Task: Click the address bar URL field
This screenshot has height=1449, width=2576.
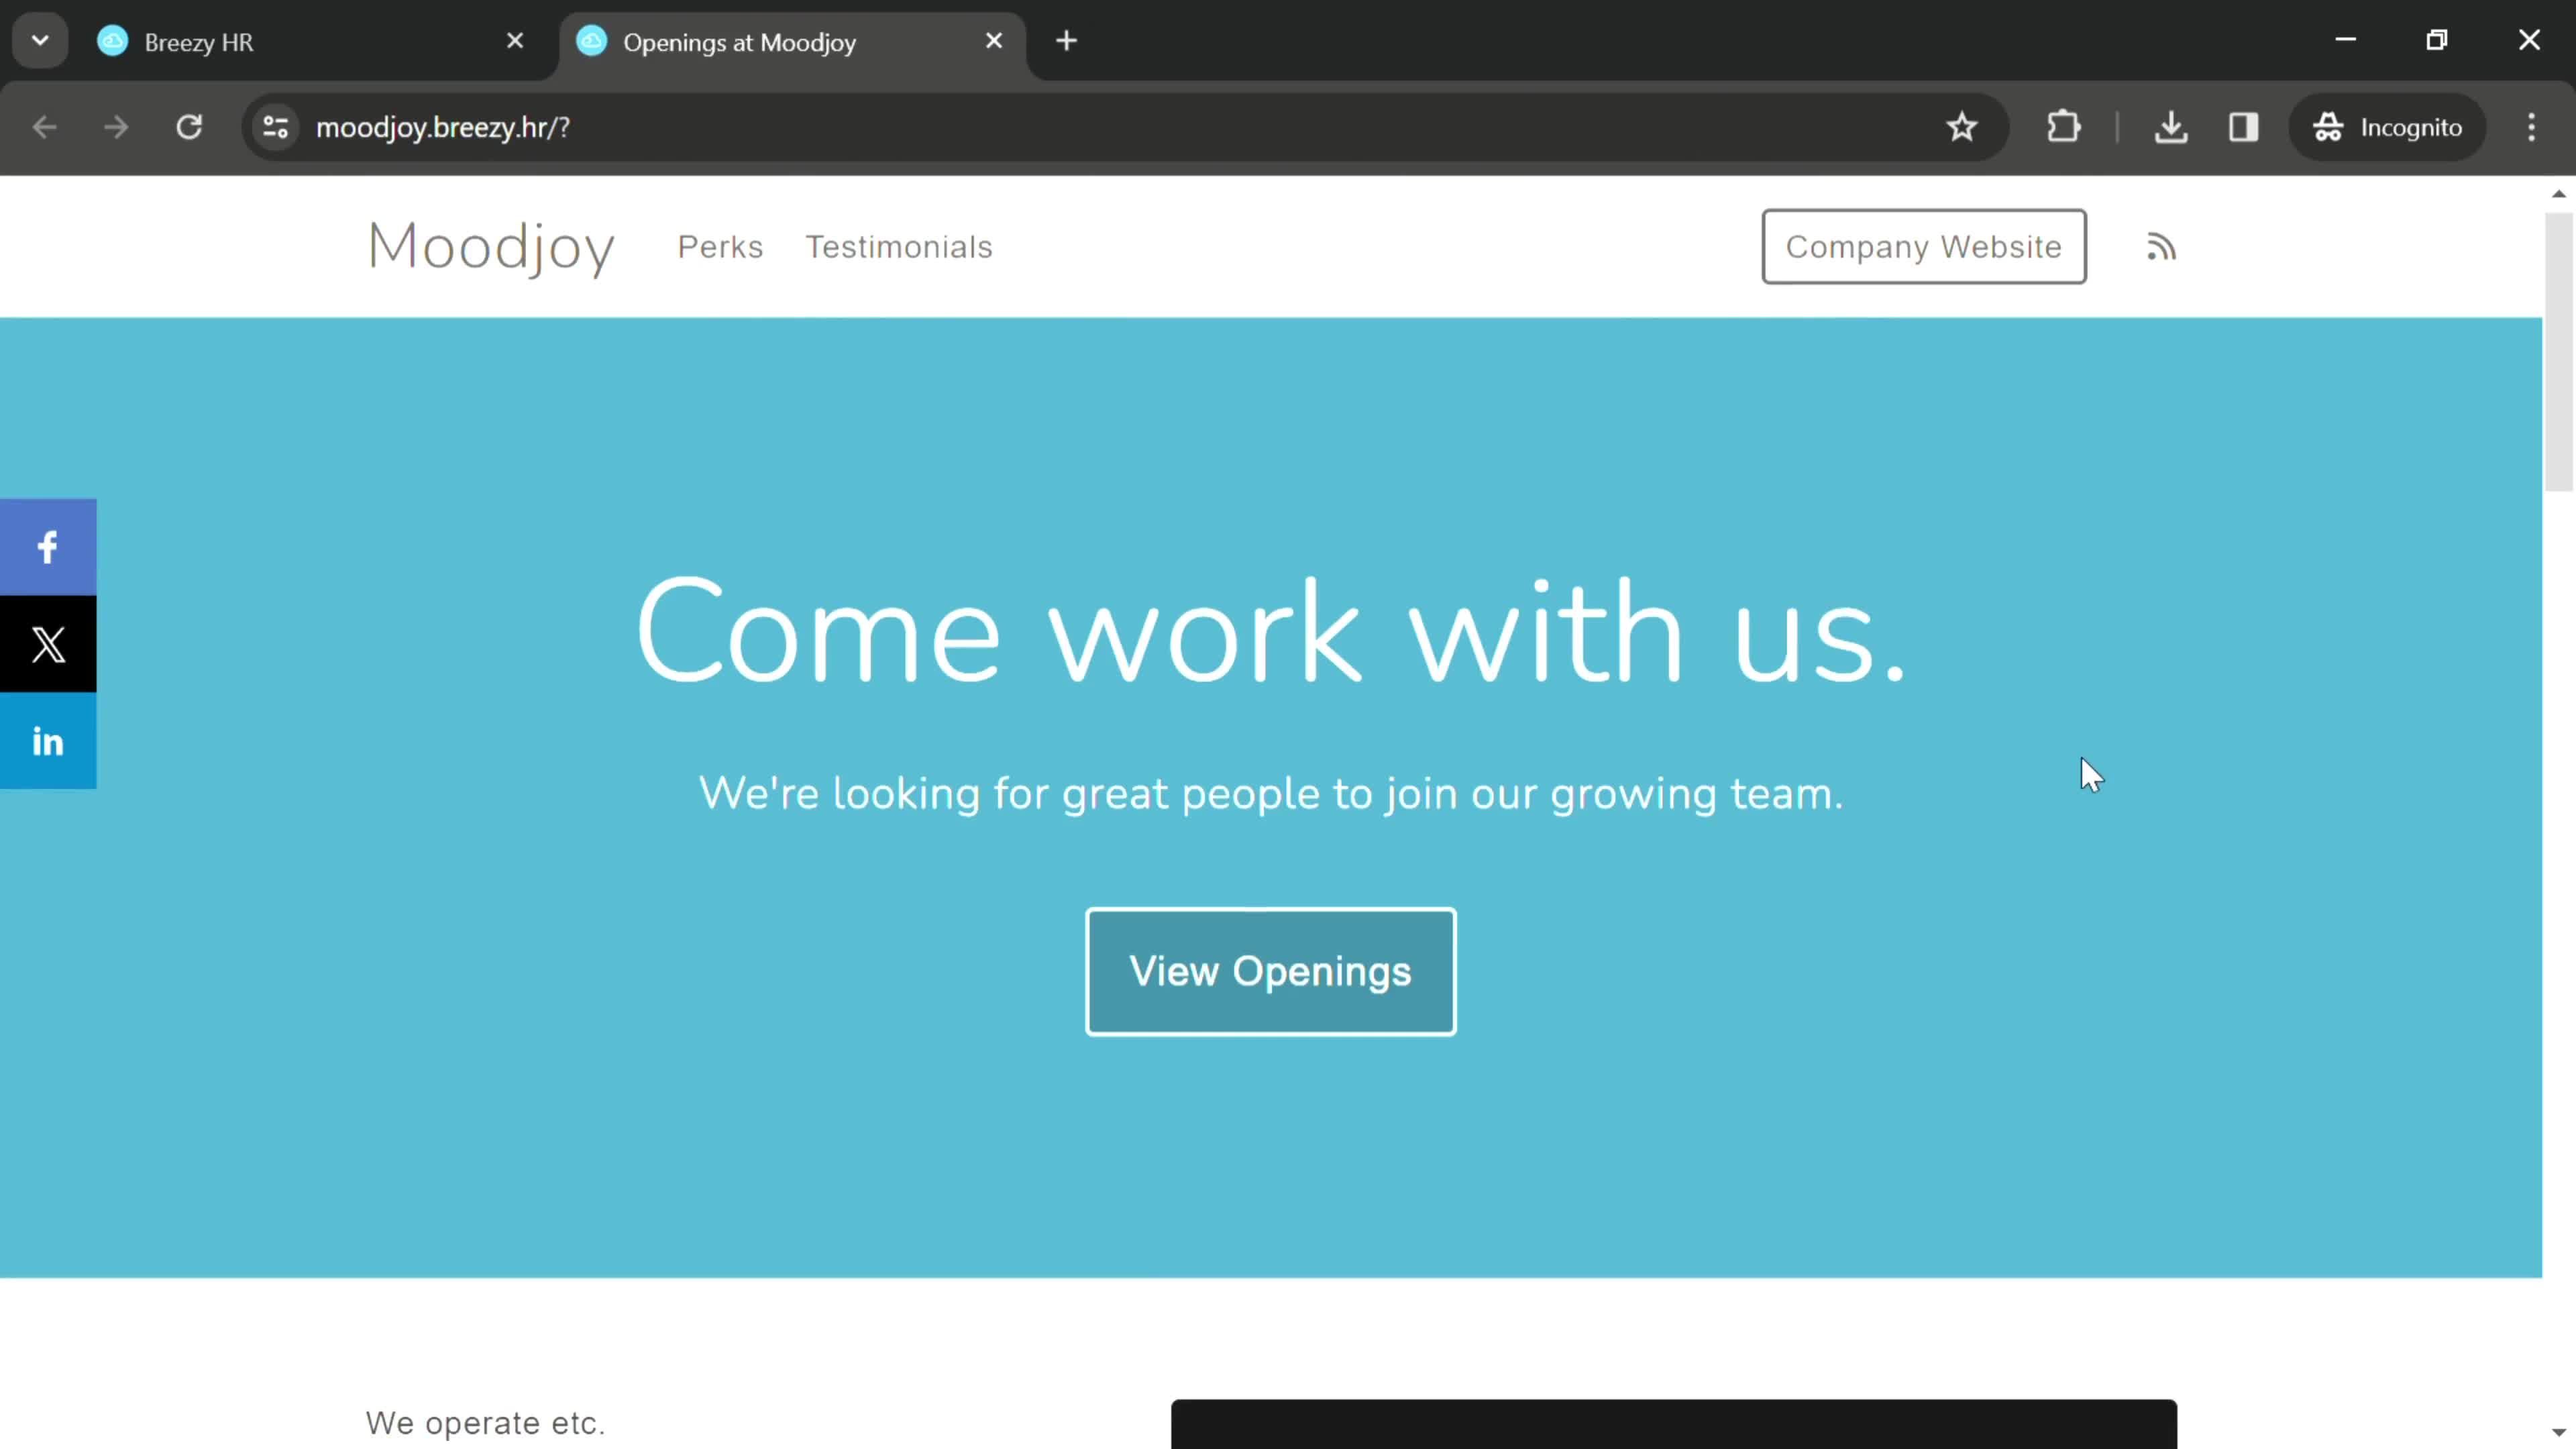Action: (x=442, y=125)
